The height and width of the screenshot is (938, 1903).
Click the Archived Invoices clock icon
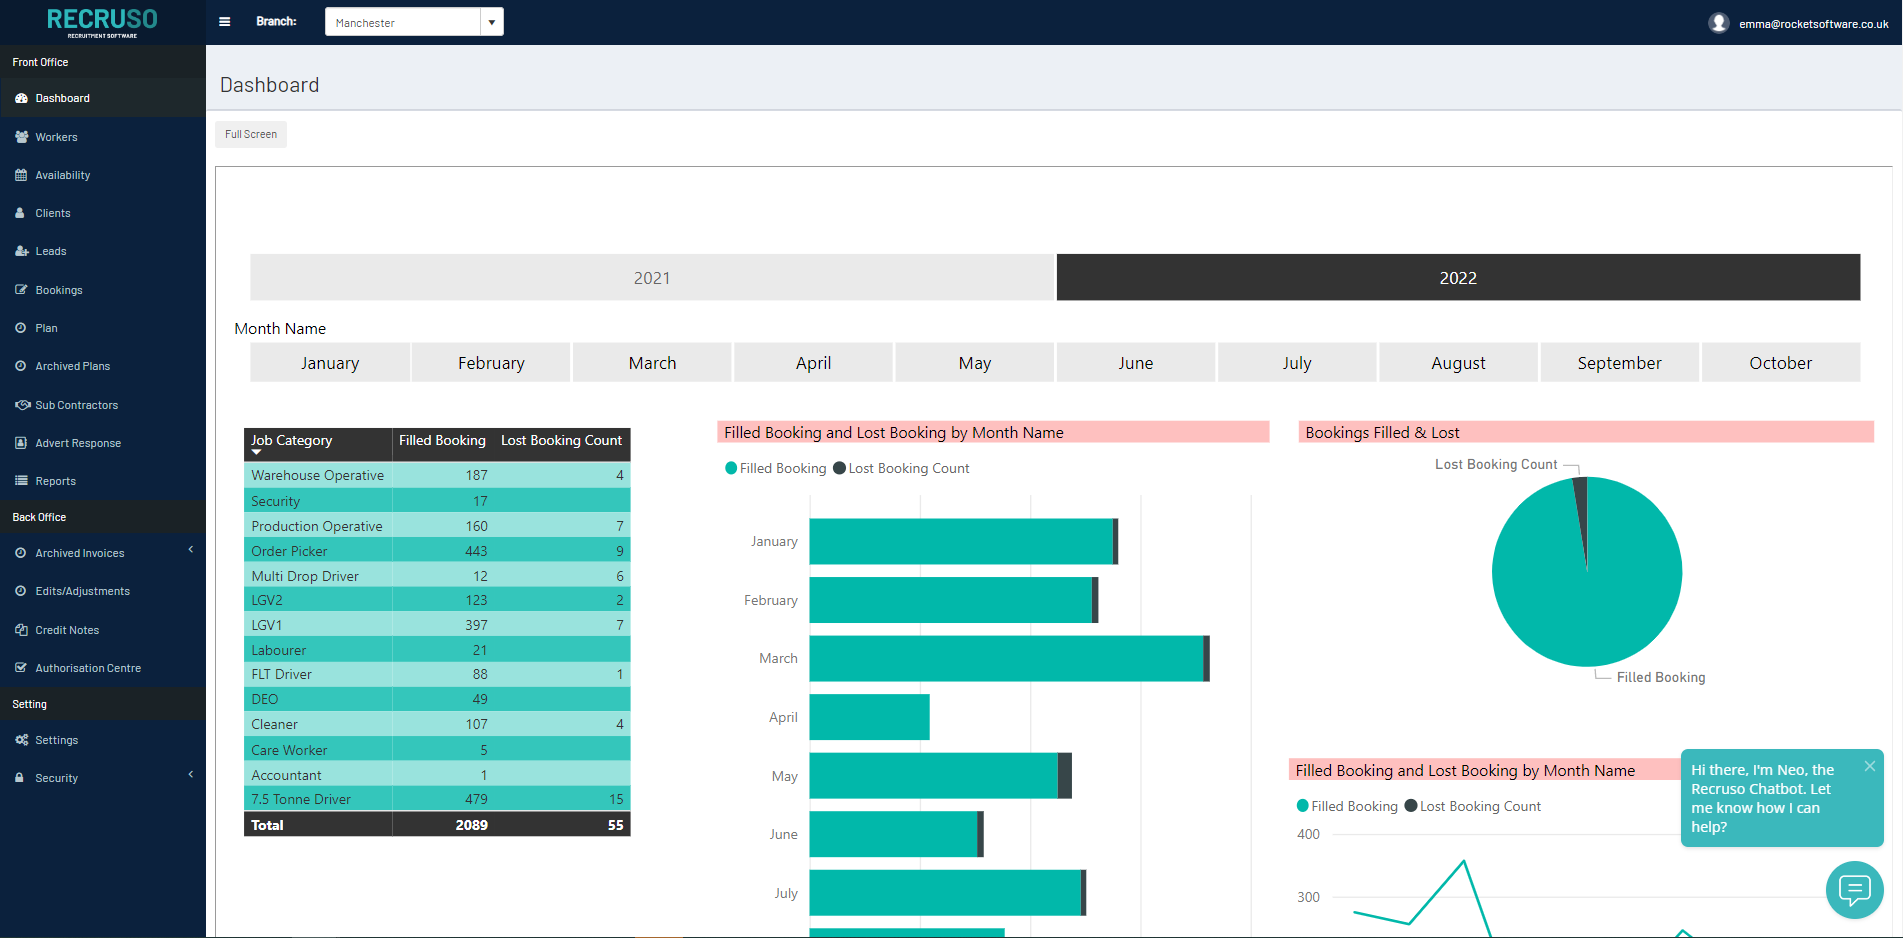(21, 553)
